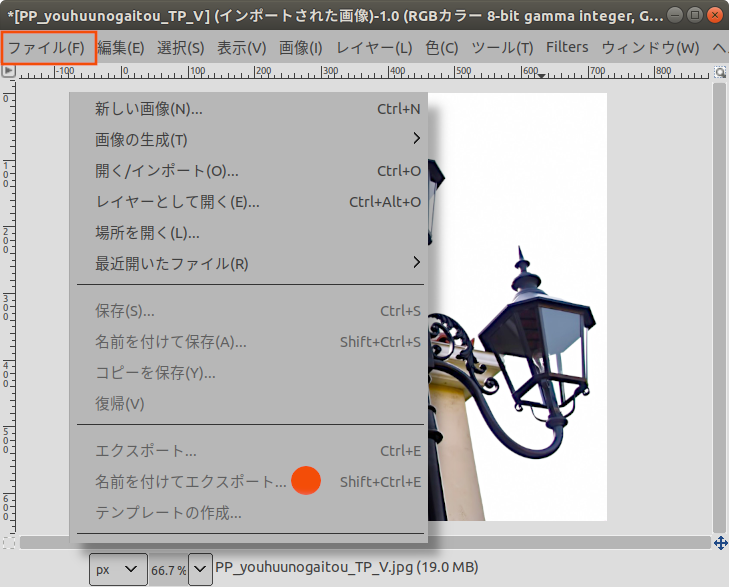Open the Filters menu
729x587 pixels.
tap(567, 47)
